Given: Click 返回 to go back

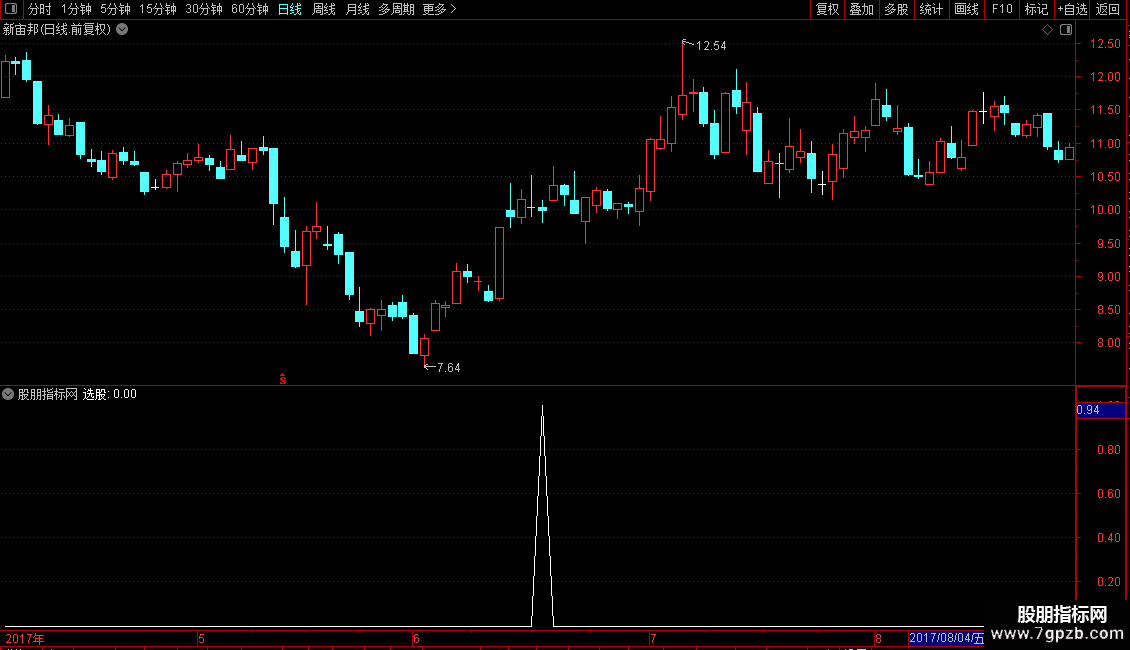Looking at the screenshot, I should pos(1108,9).
